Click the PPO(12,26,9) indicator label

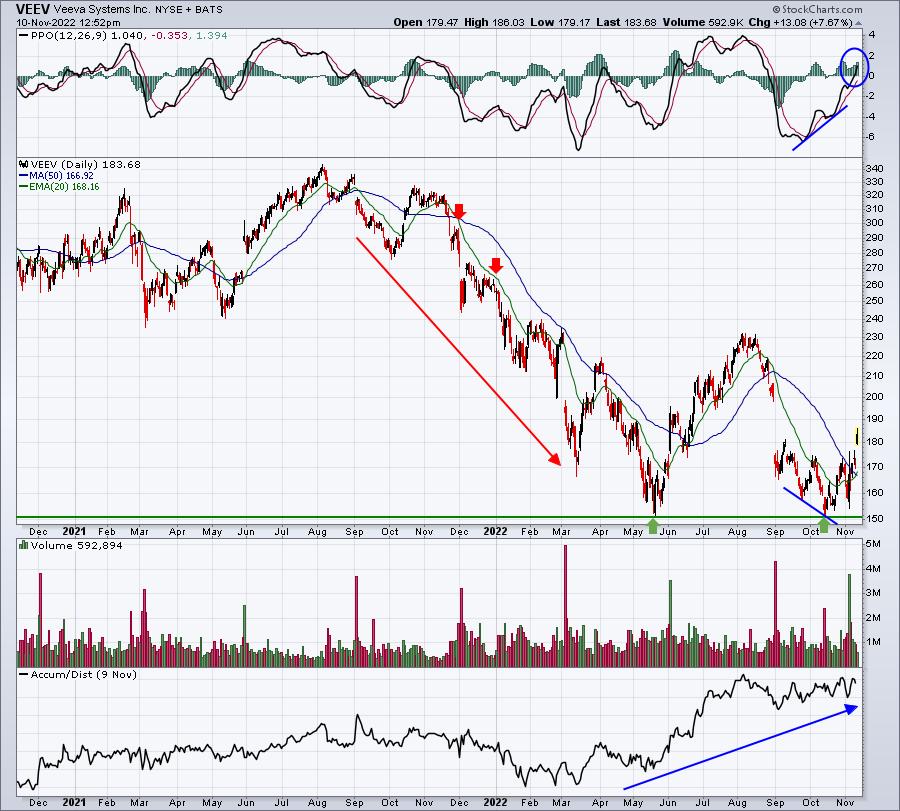(63, 35)
